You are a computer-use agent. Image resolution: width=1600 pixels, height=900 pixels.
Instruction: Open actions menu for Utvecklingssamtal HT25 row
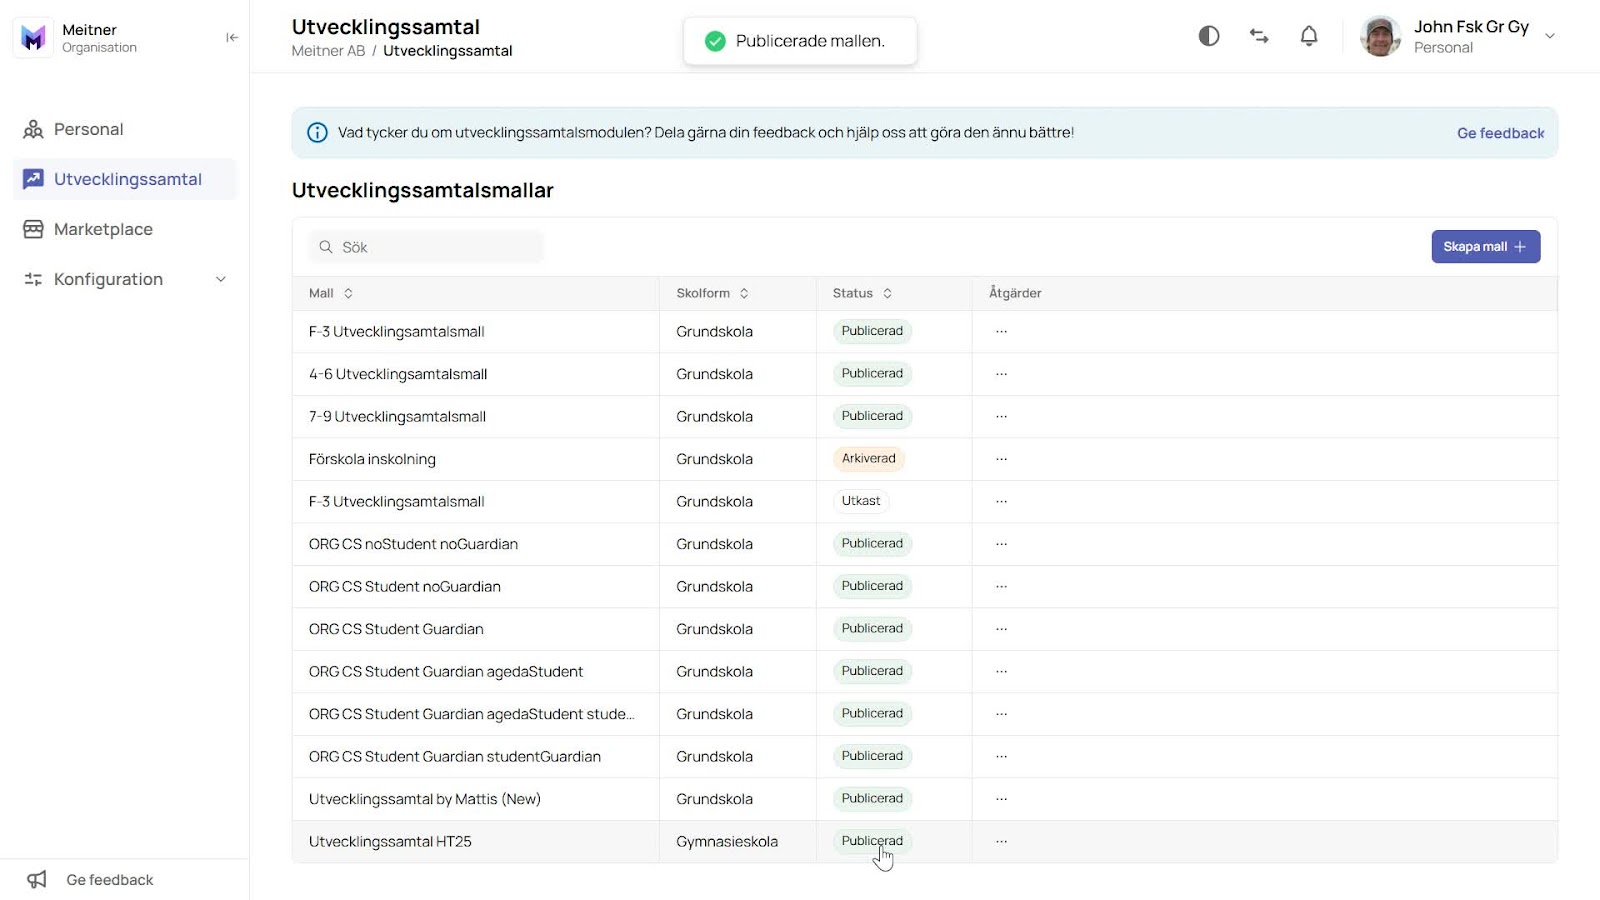point(1001,842)
